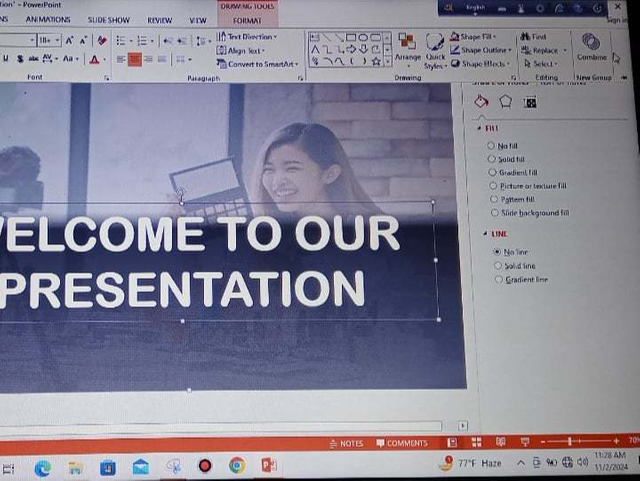Select the oval shape in gallery

pos(363,38)
